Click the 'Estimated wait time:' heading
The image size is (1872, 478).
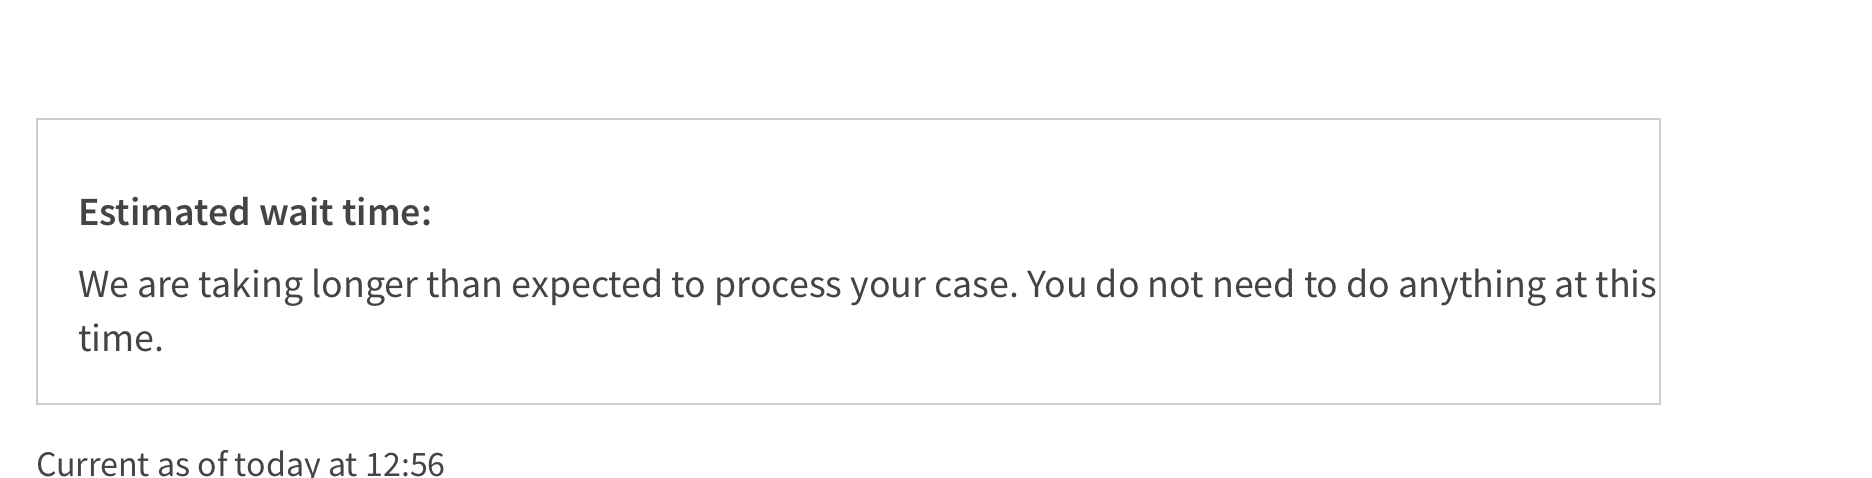click(255, 213)
